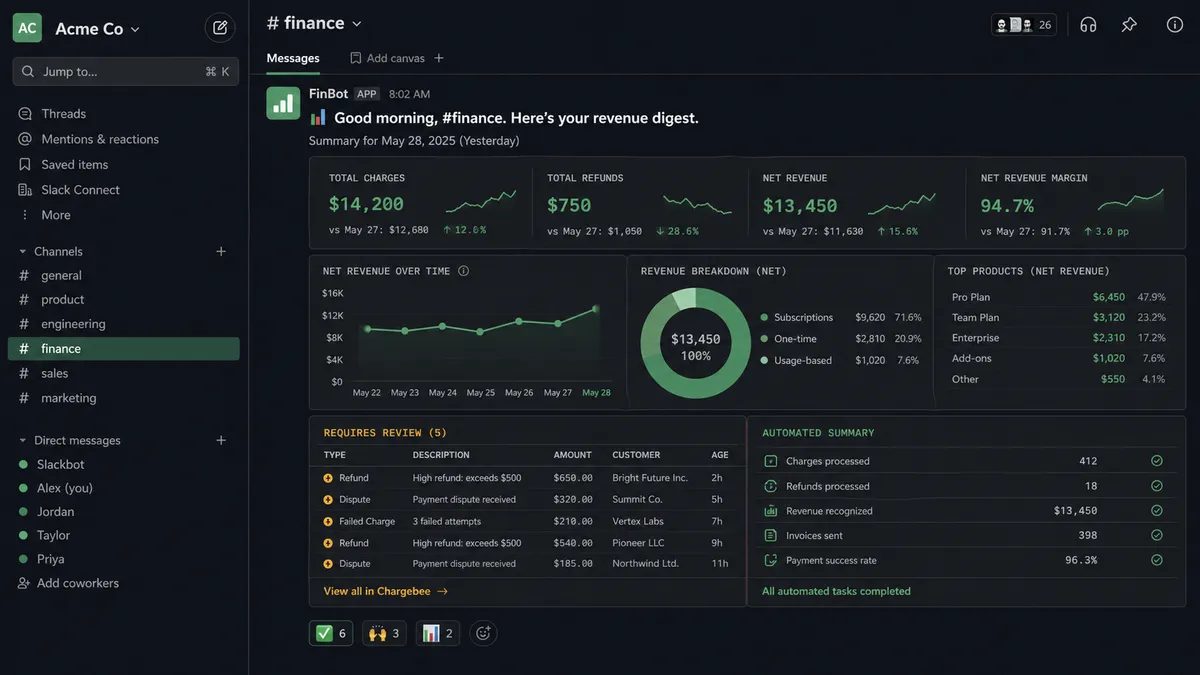Image resolution: width=1200 pixels, height=675 pixels.
Task: Click the Summit Co. dispute warning icon
Action: (328, 500)
